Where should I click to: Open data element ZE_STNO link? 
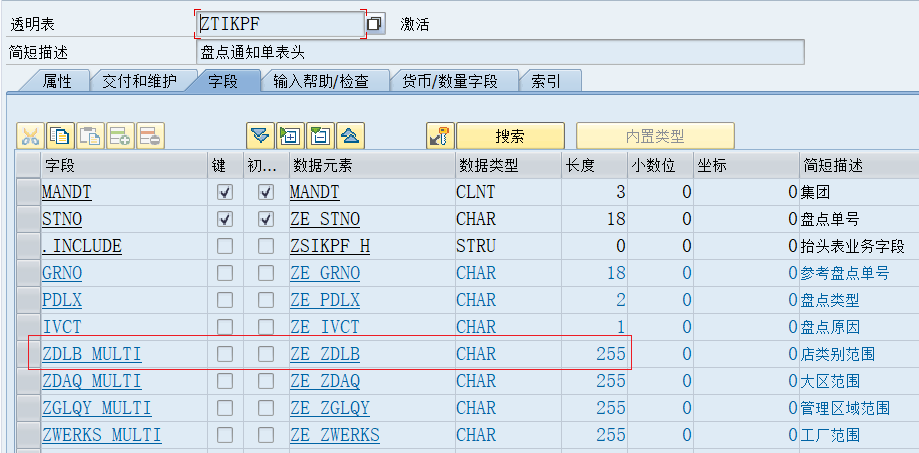[325, 219]
